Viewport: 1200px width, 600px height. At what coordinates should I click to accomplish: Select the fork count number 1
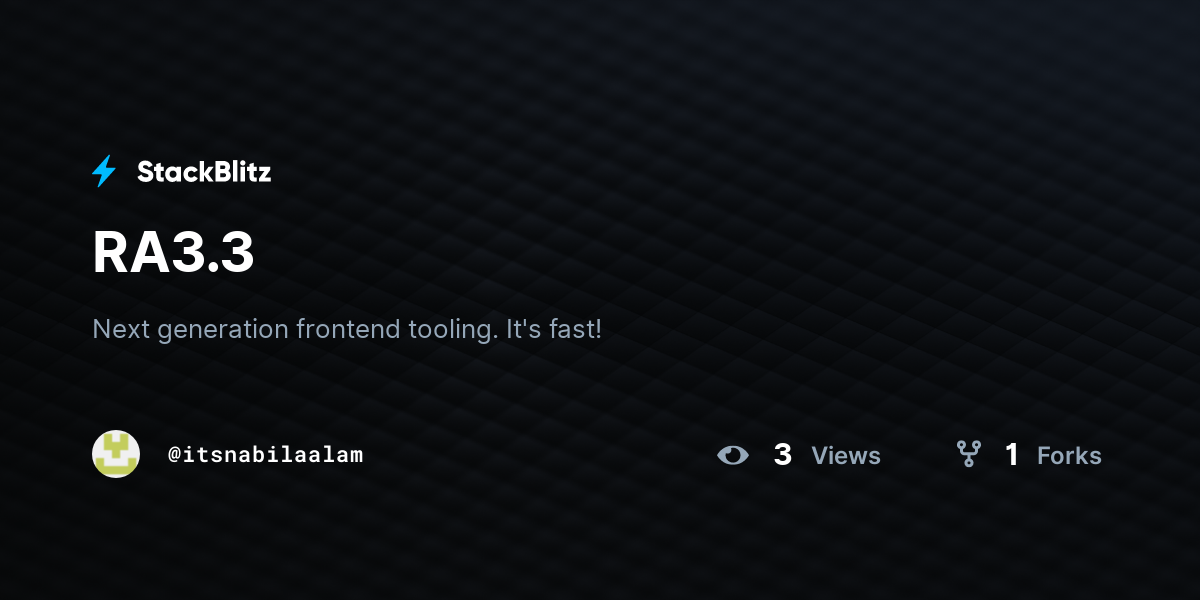[x=1012, y=455]
